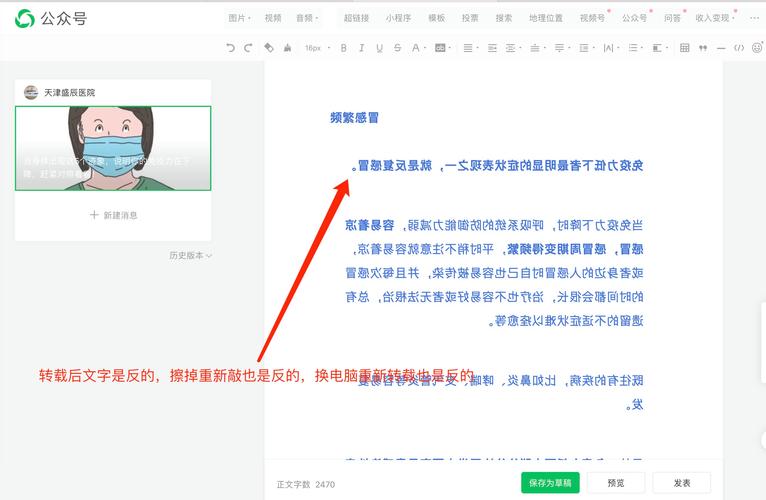Click the redo arrow icon

(247, 47)
